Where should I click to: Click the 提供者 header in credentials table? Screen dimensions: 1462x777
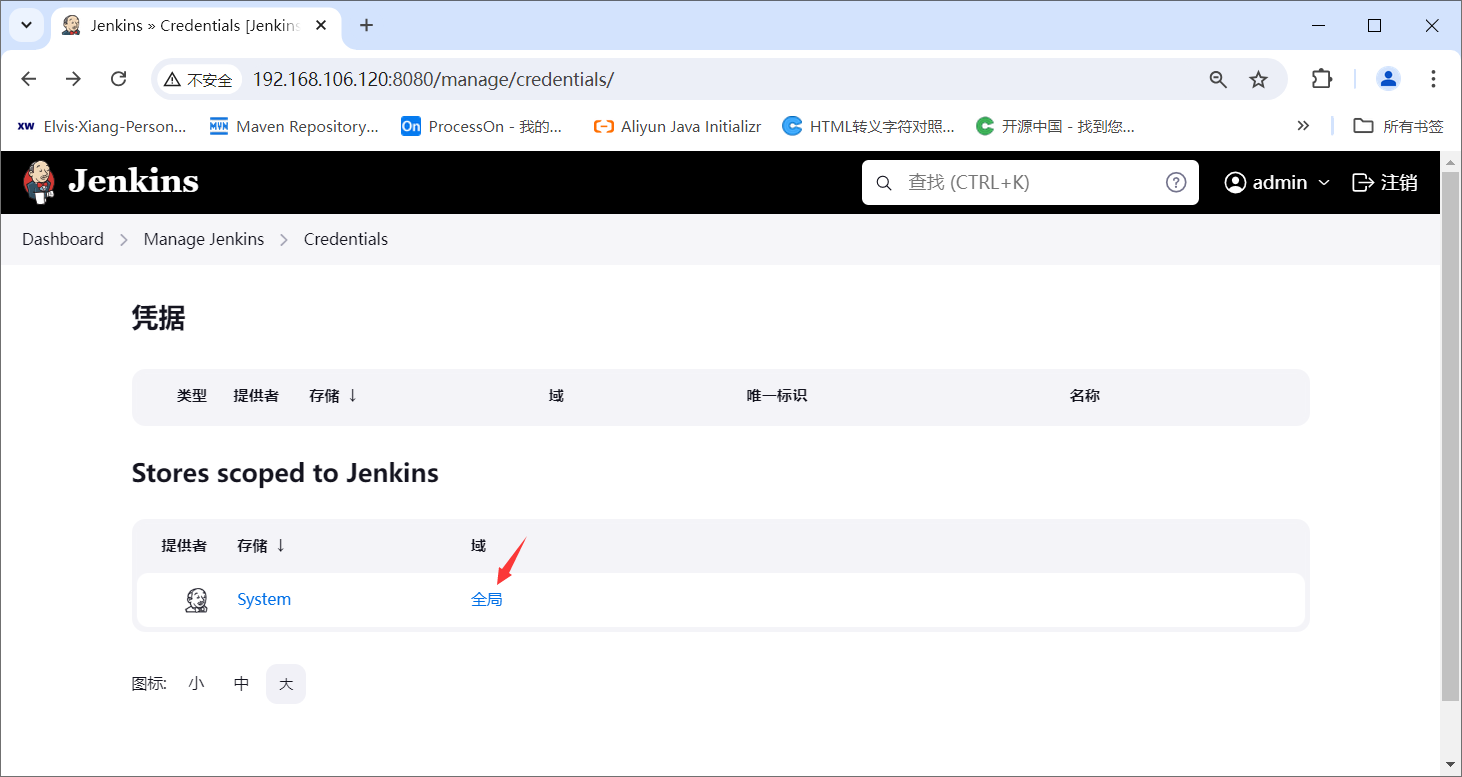(x=256, y=396)
